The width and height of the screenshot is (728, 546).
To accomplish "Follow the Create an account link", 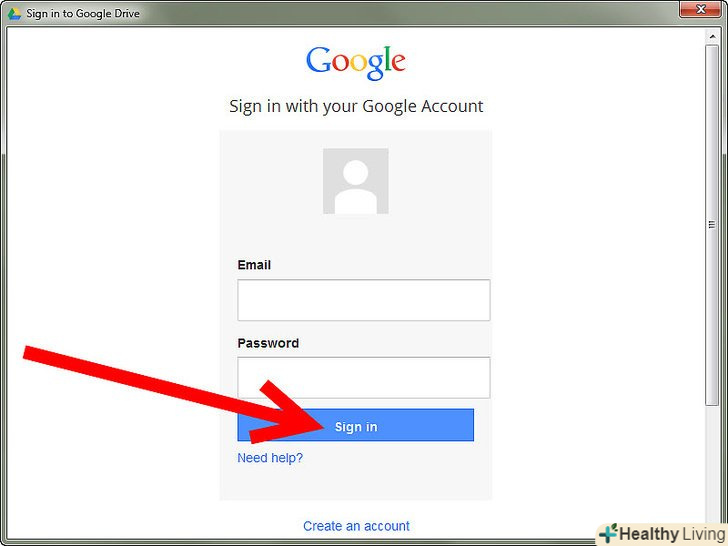I will [356, 526].
